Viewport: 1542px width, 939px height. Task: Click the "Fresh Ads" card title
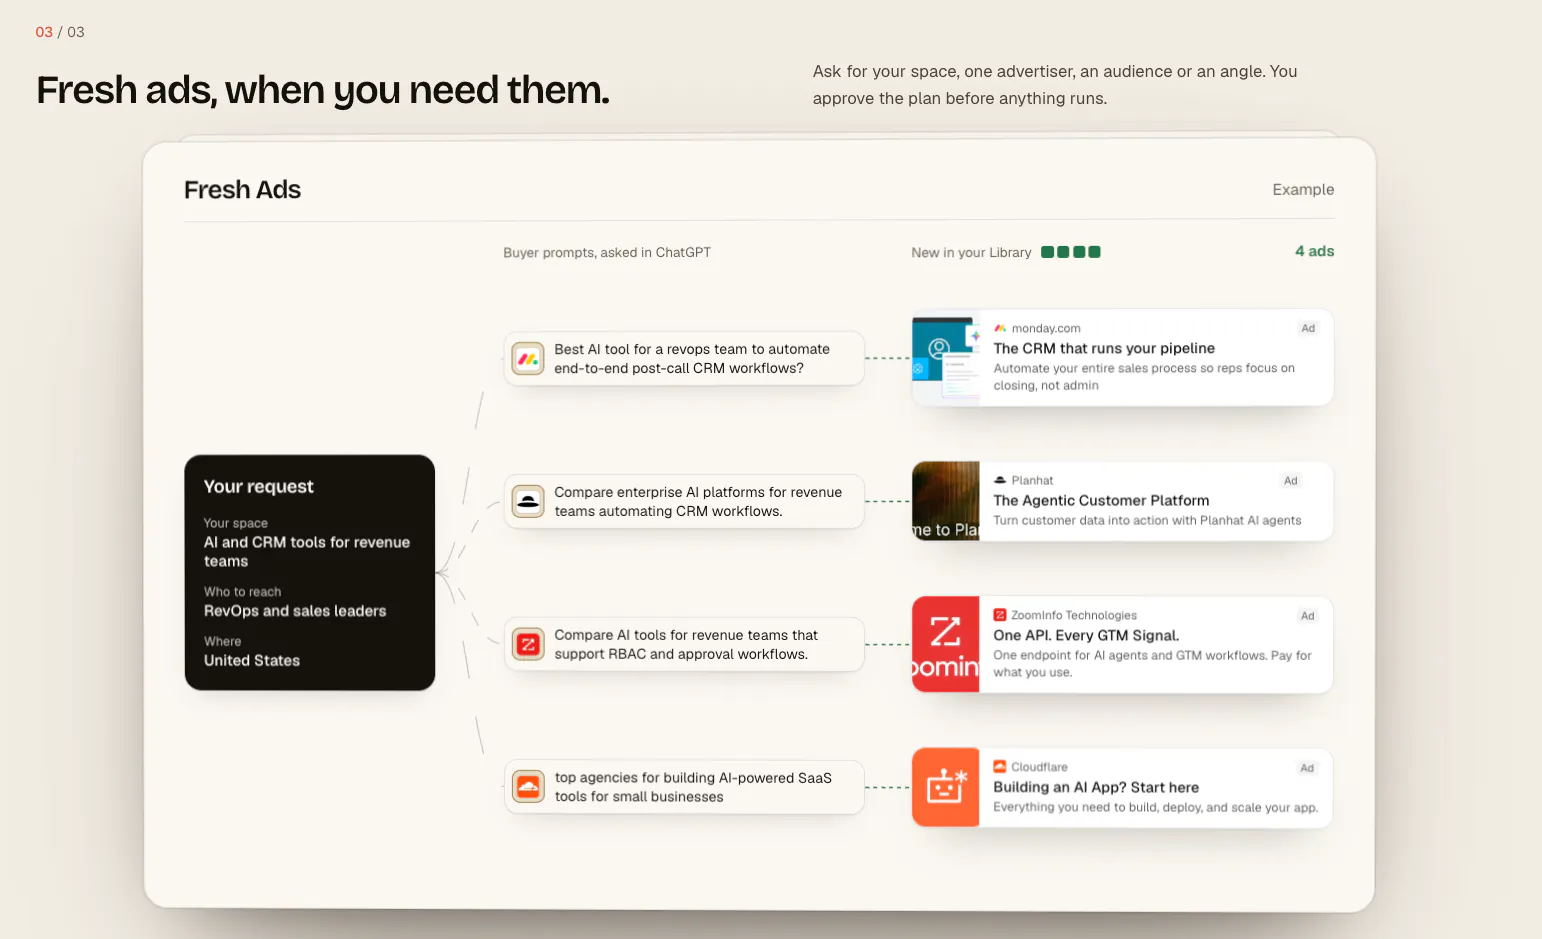pos(242,189)
